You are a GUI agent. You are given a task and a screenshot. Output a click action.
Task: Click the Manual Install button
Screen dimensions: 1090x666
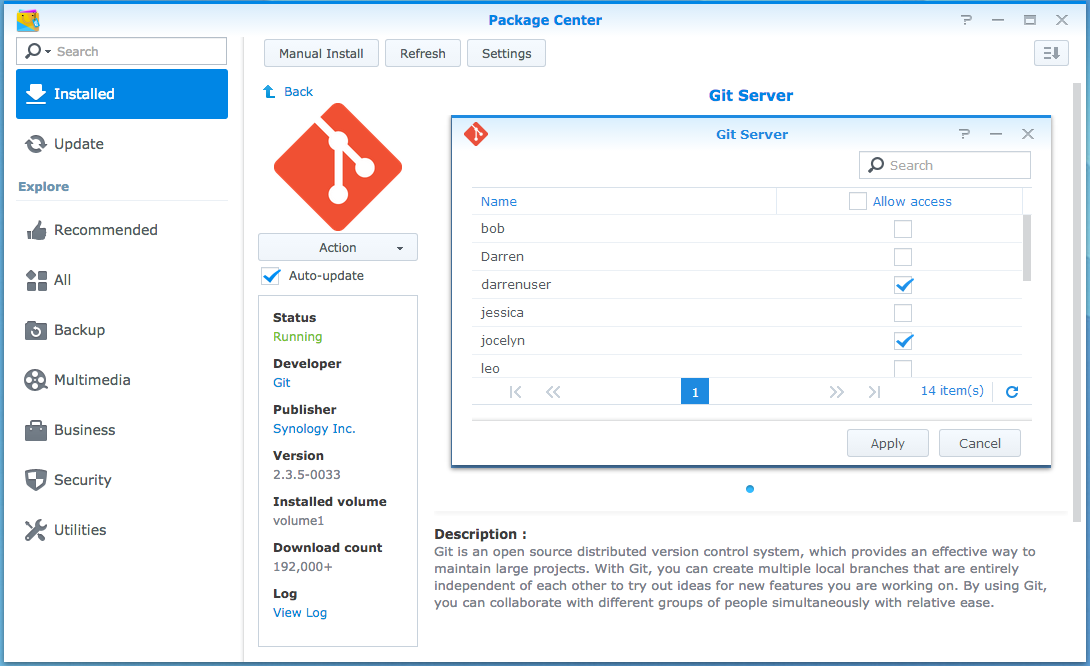(321, 54)
